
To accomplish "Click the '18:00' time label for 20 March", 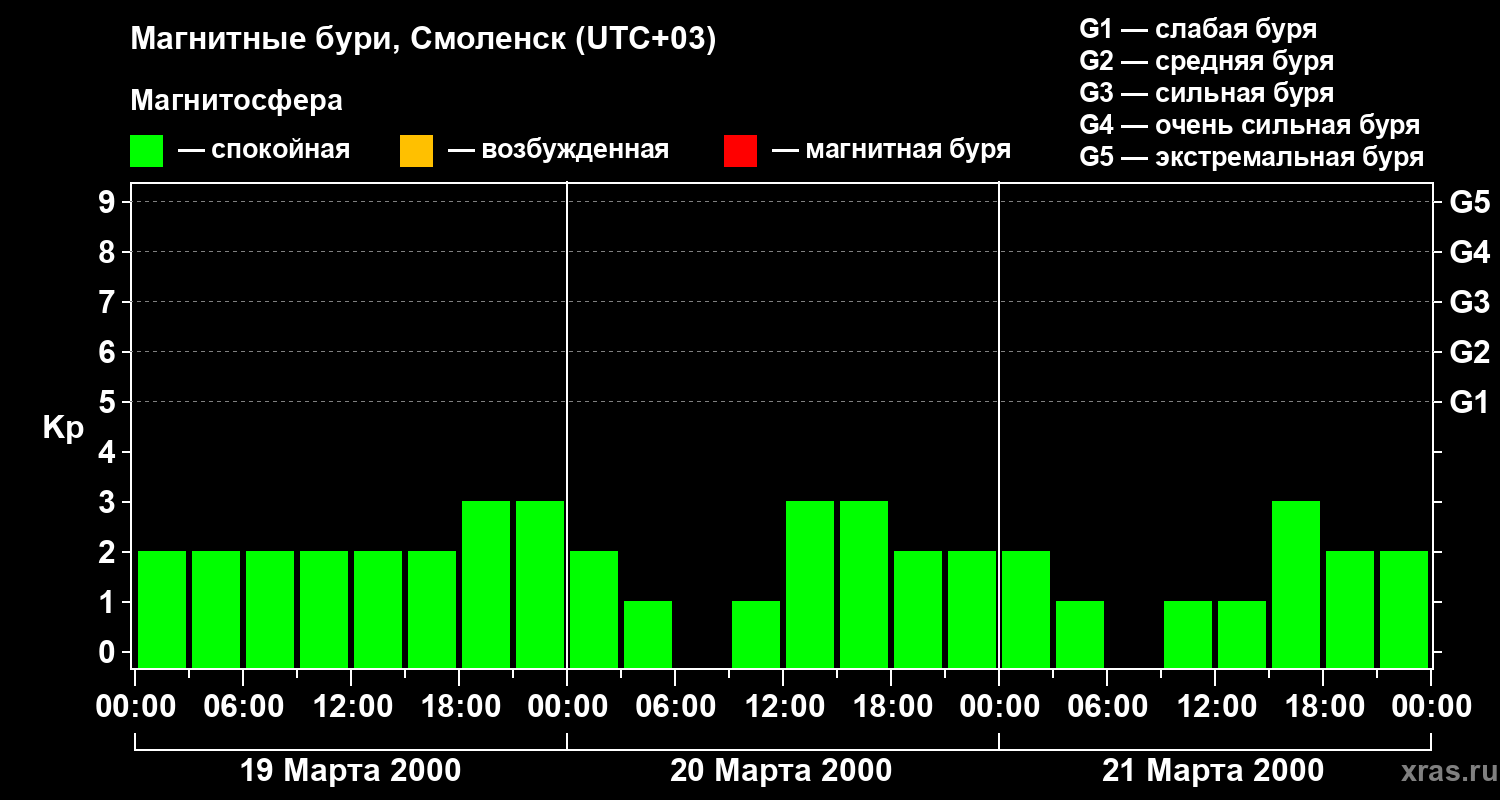I will pos(891,707).
